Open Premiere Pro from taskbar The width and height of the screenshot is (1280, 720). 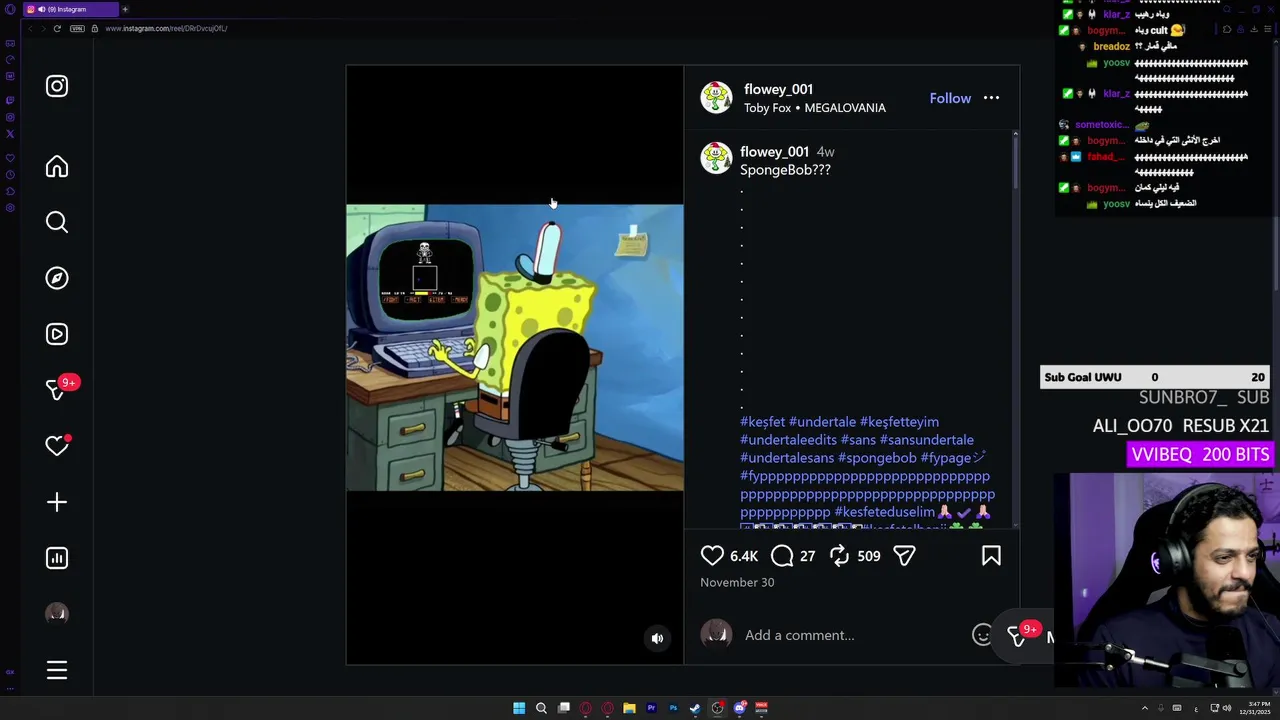pos(651,708)
